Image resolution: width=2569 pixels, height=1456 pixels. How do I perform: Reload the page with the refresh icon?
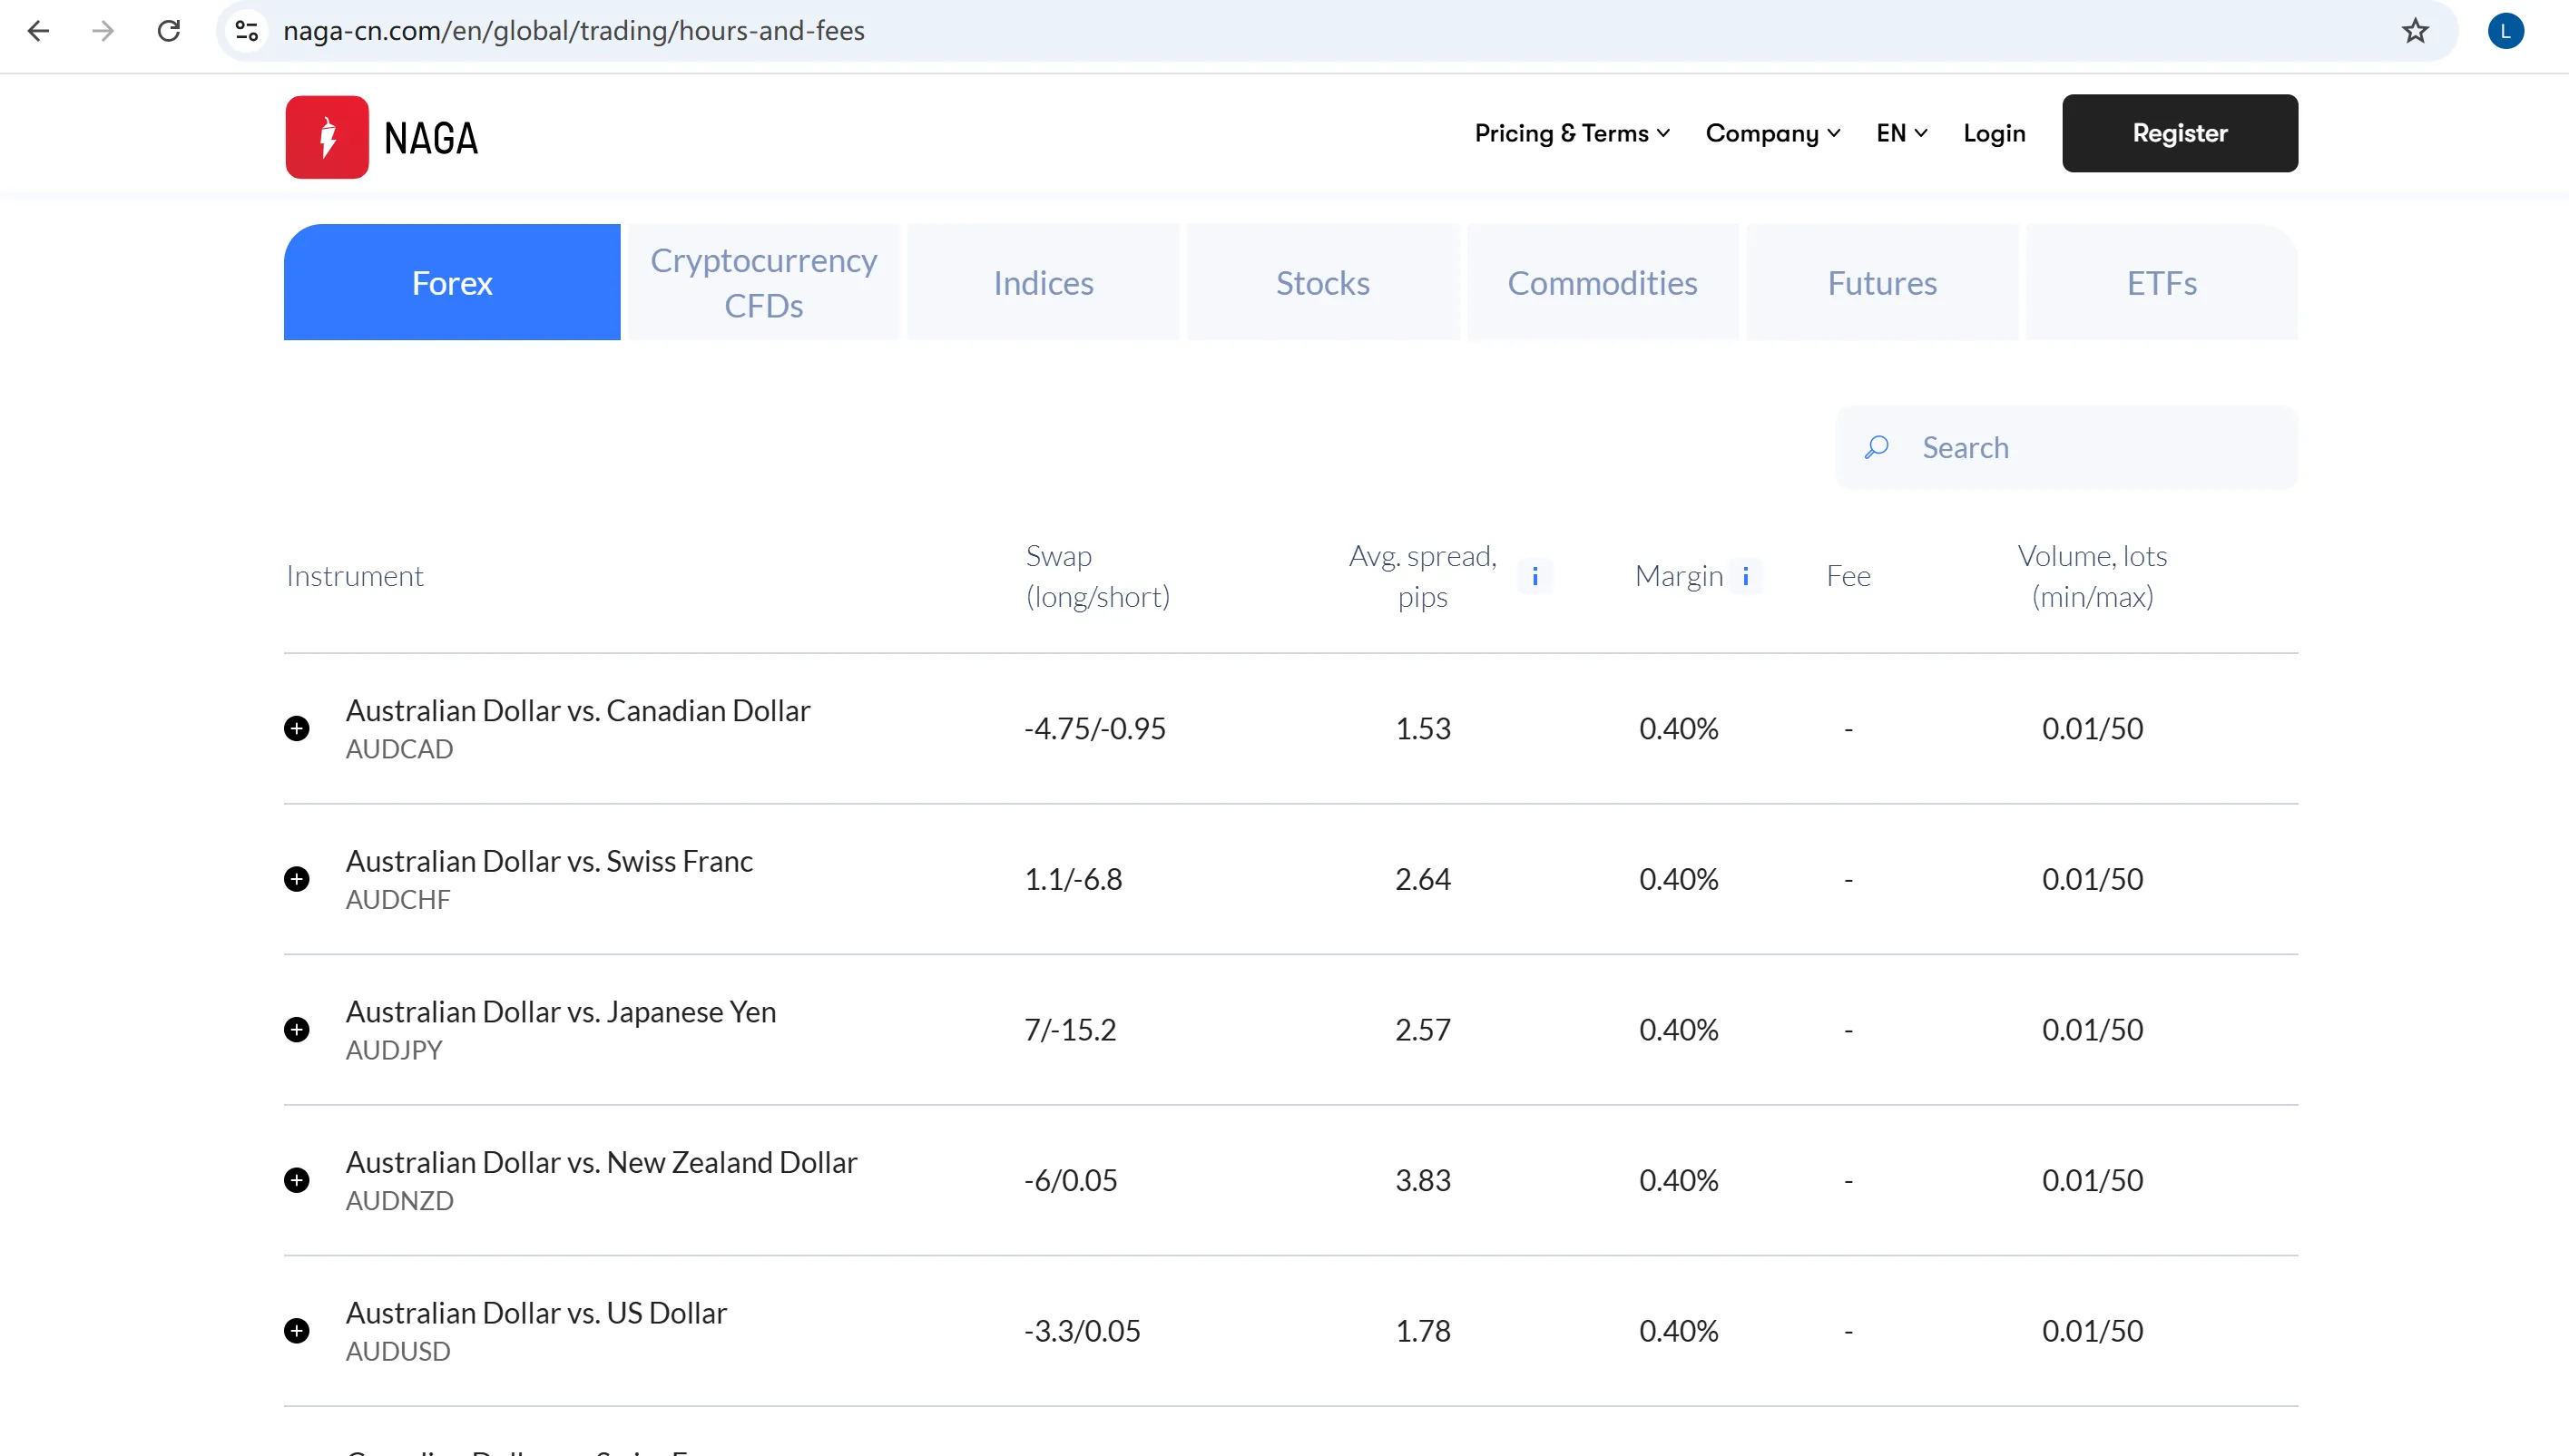tap(169, 31)
